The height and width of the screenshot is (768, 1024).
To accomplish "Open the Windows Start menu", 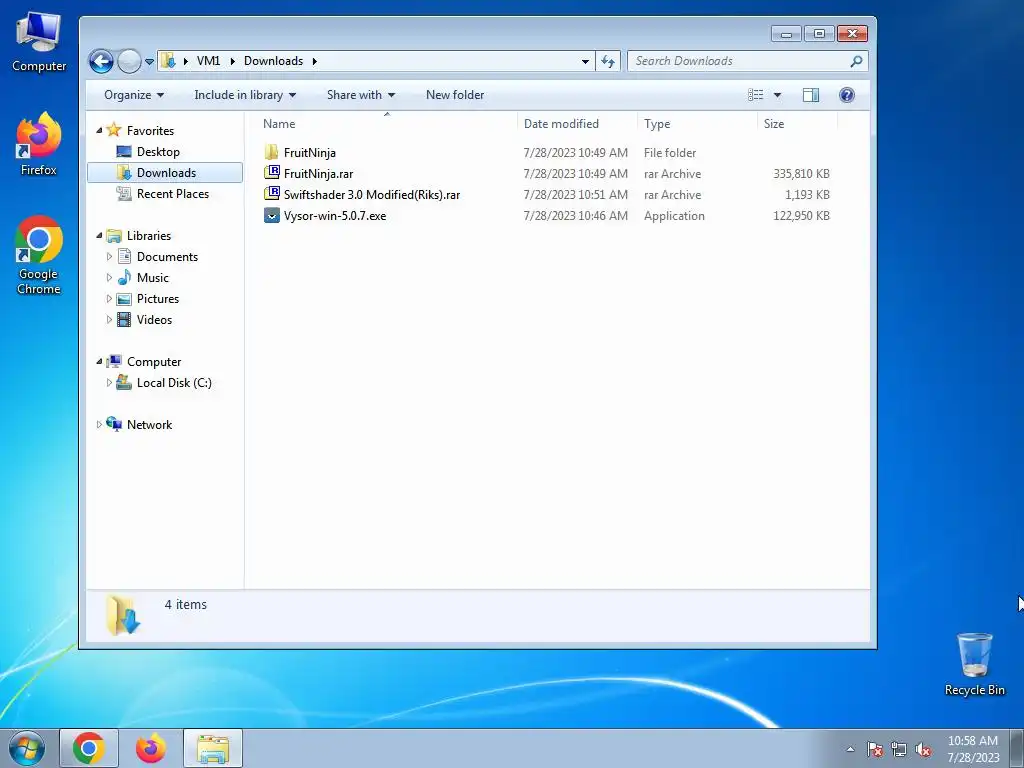I will coord(26,748).
